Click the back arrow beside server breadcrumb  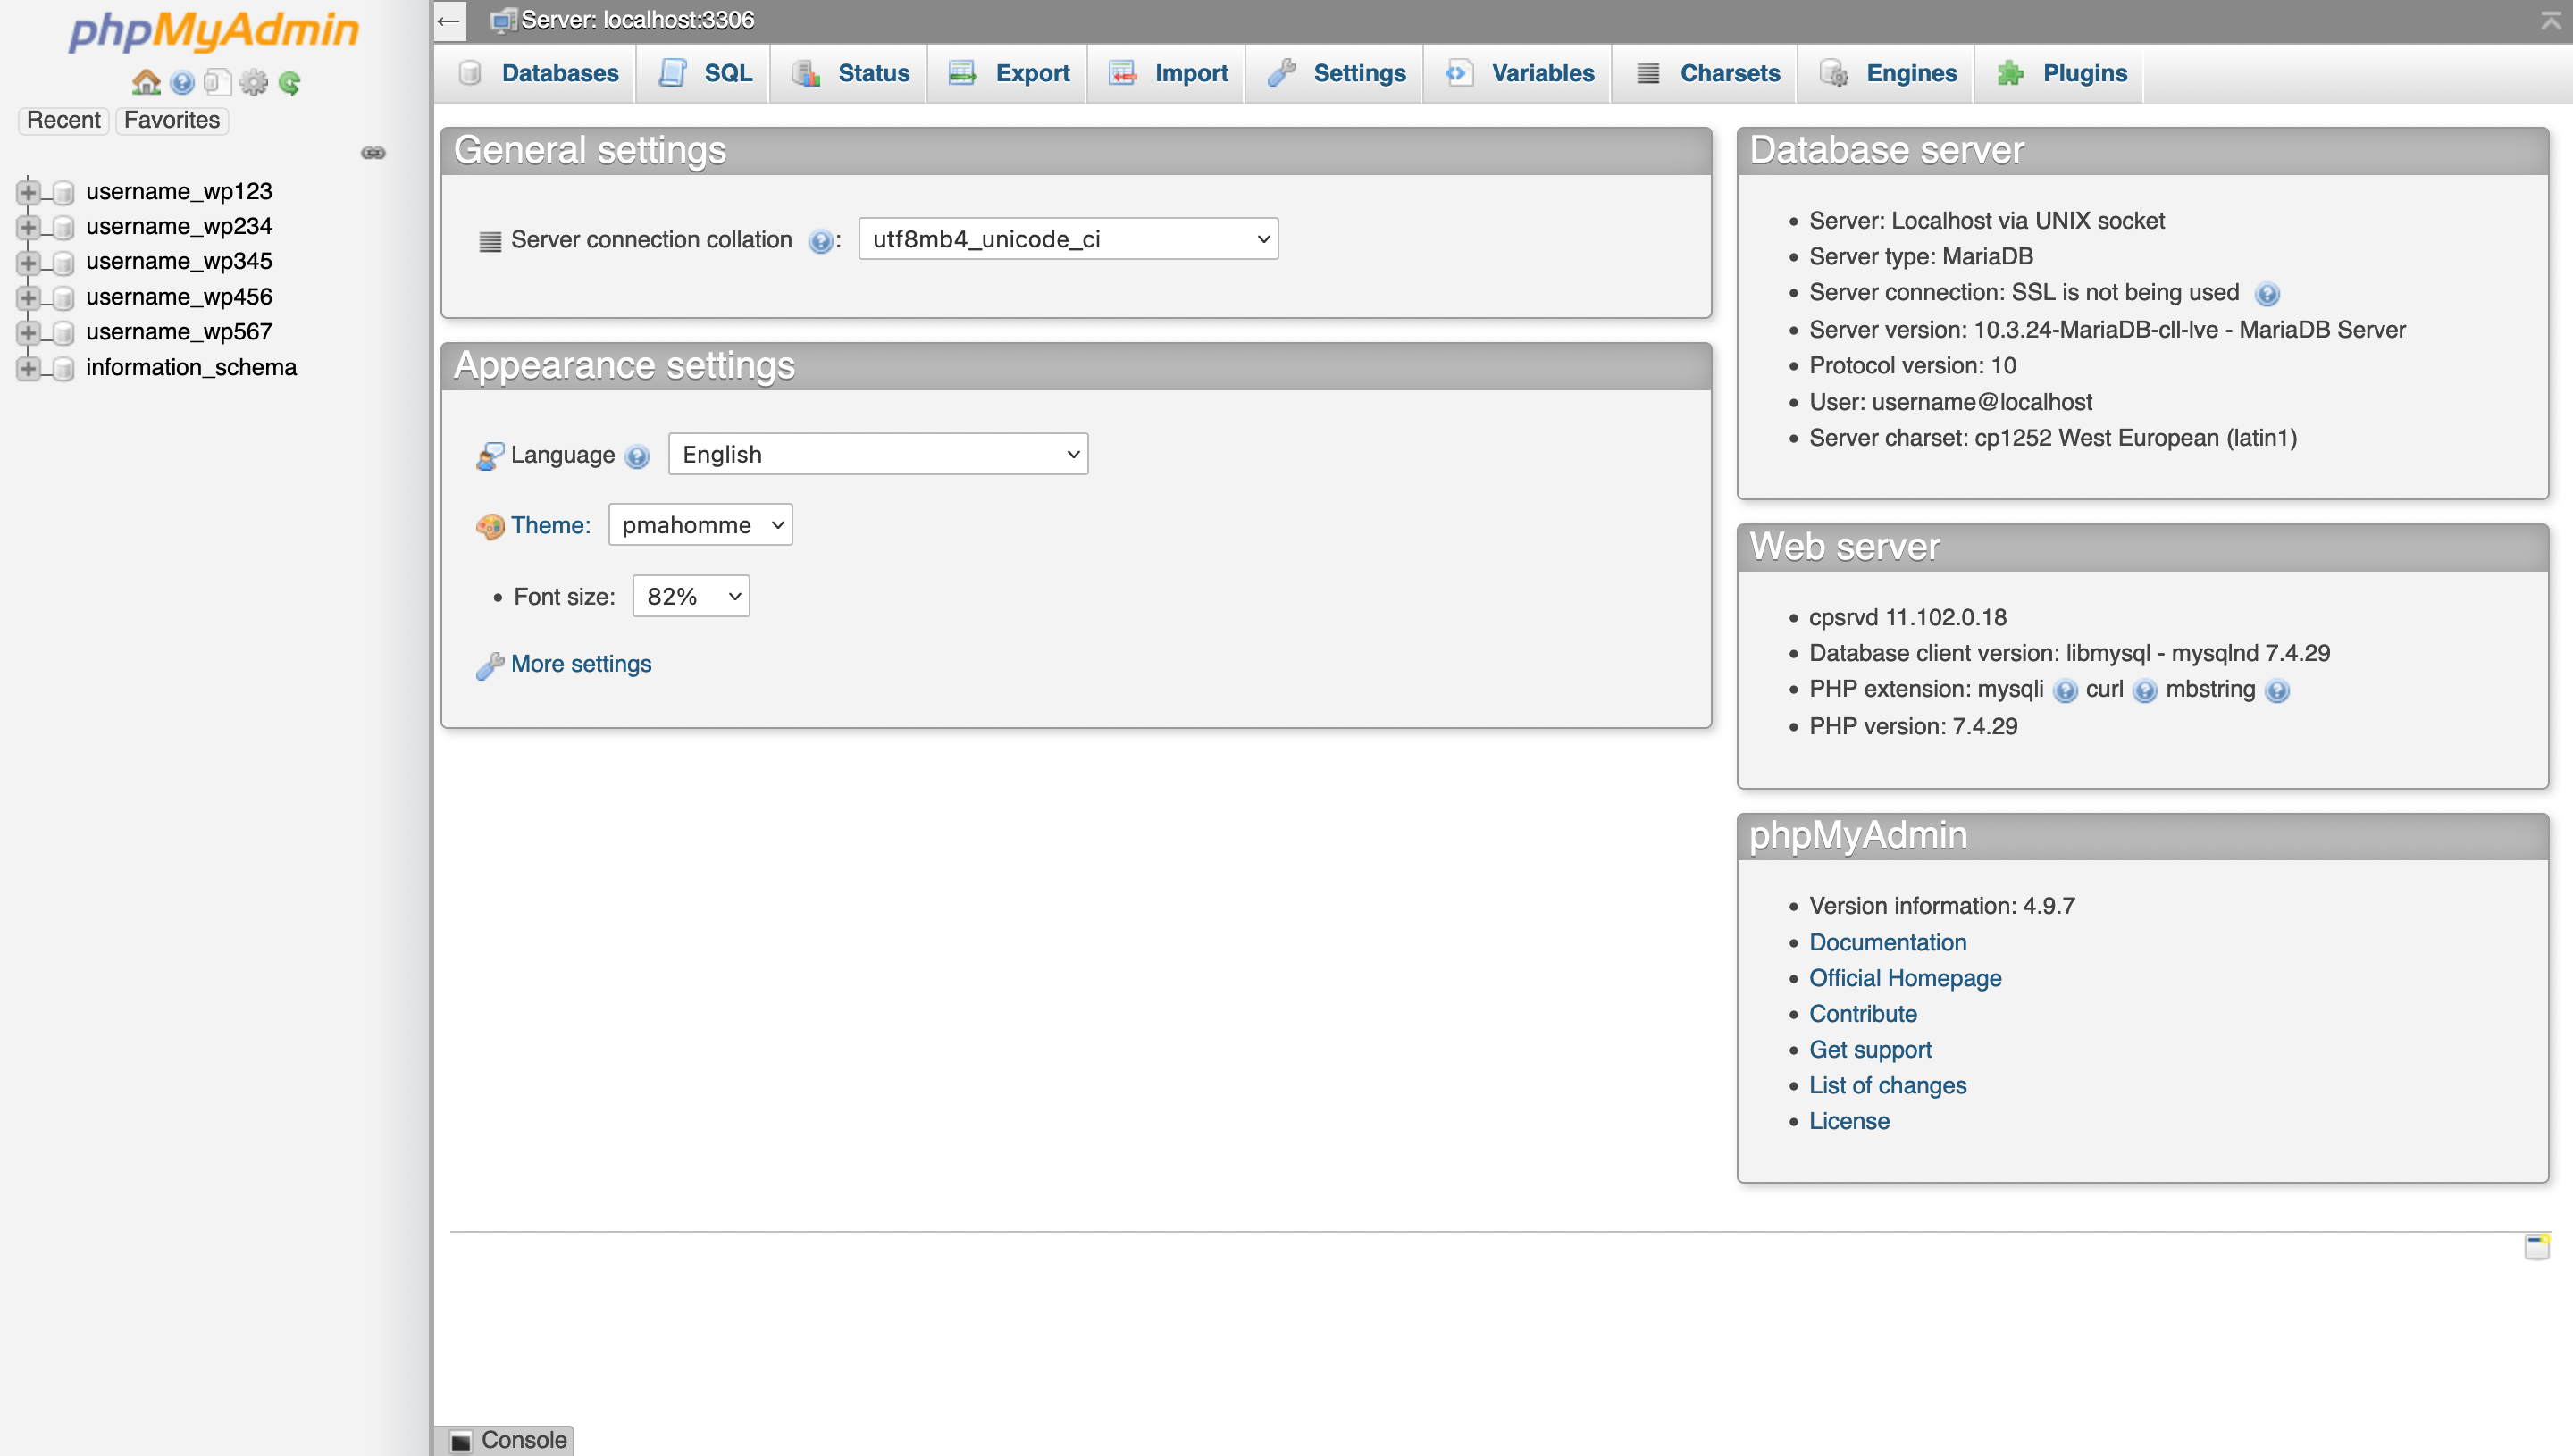coord(449,20)
